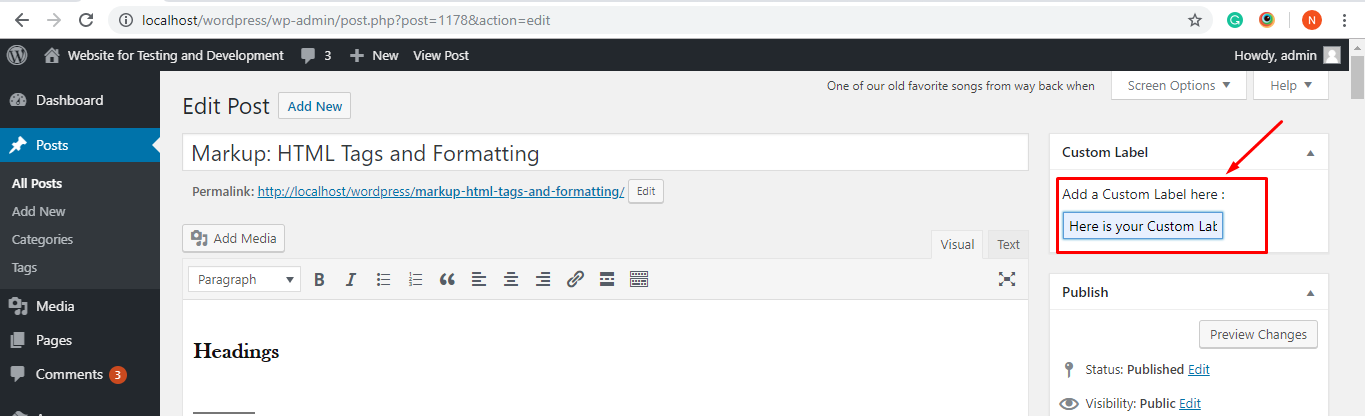Click the insert link icon
1365x416 pixels.
coord(575,280)
